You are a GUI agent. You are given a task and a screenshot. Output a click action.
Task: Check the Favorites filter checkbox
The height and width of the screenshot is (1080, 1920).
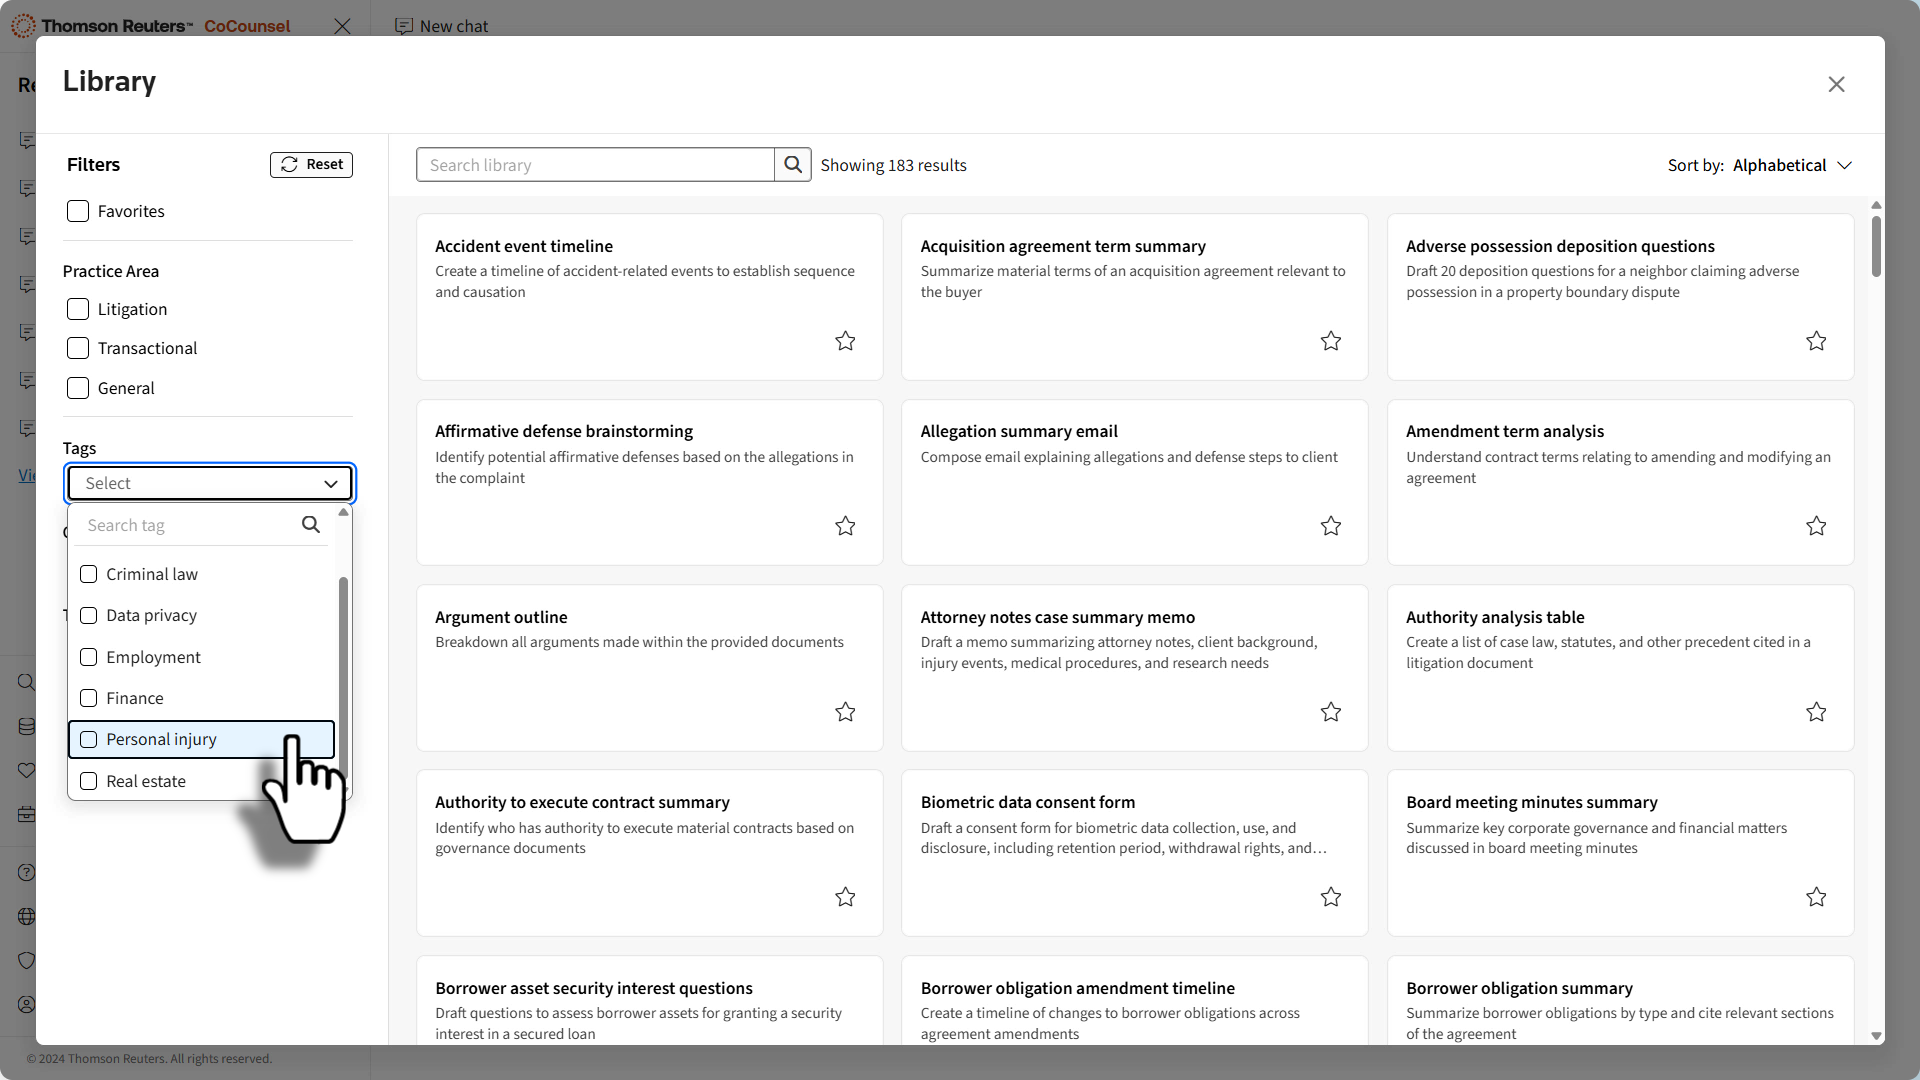(x=78, y=211)
